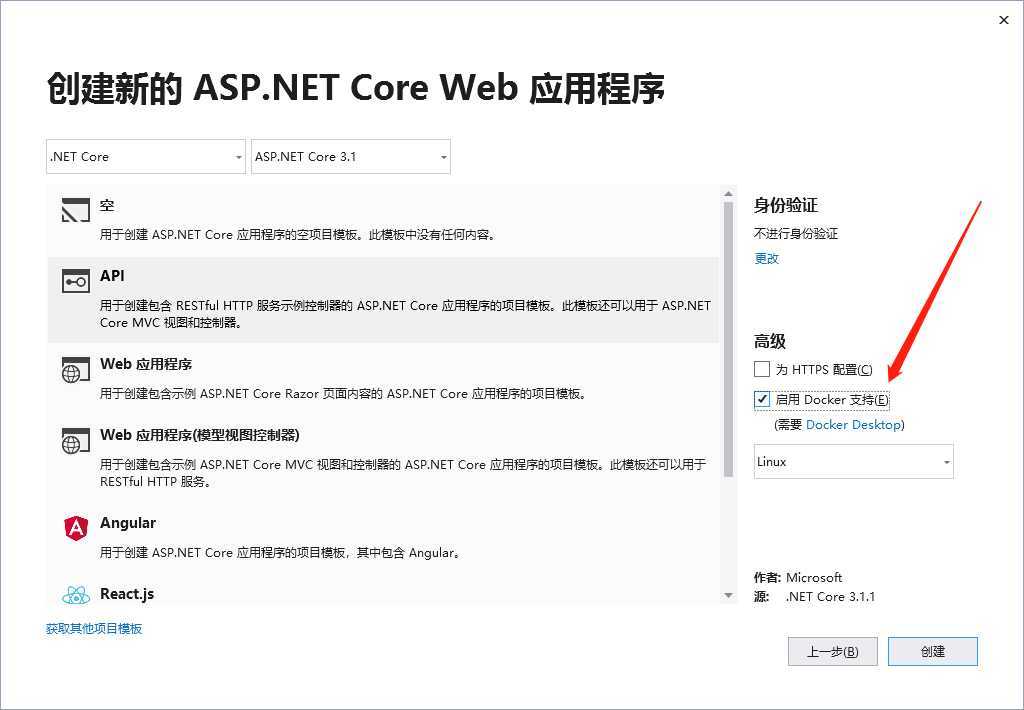
Task: Select the Empty (空) template icon
Action: (x=76, y=210)
